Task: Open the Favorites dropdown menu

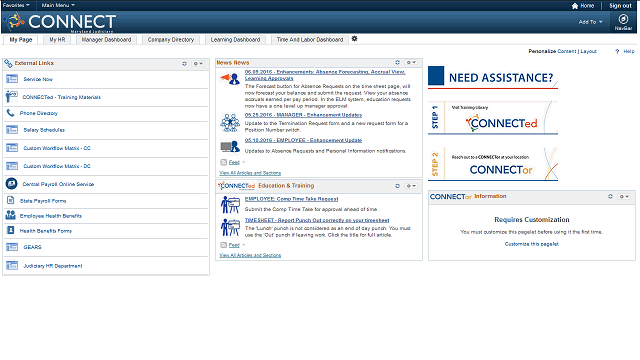Action: click(x=16, y=5)
